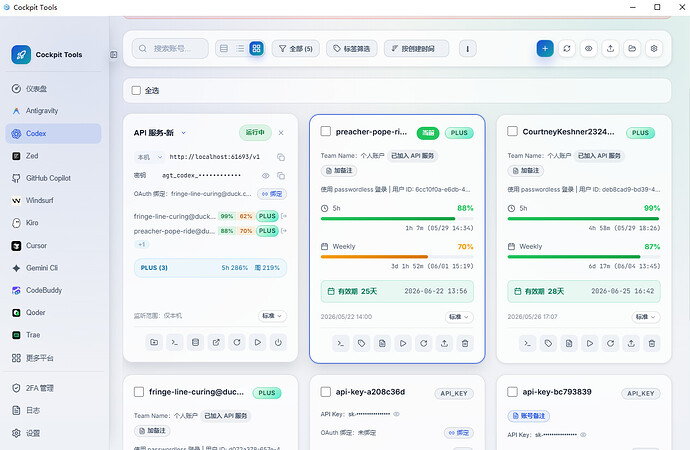The image size is (690, 450).
Task: Expand the +1 more accounts badge
Action: point(142,244)
